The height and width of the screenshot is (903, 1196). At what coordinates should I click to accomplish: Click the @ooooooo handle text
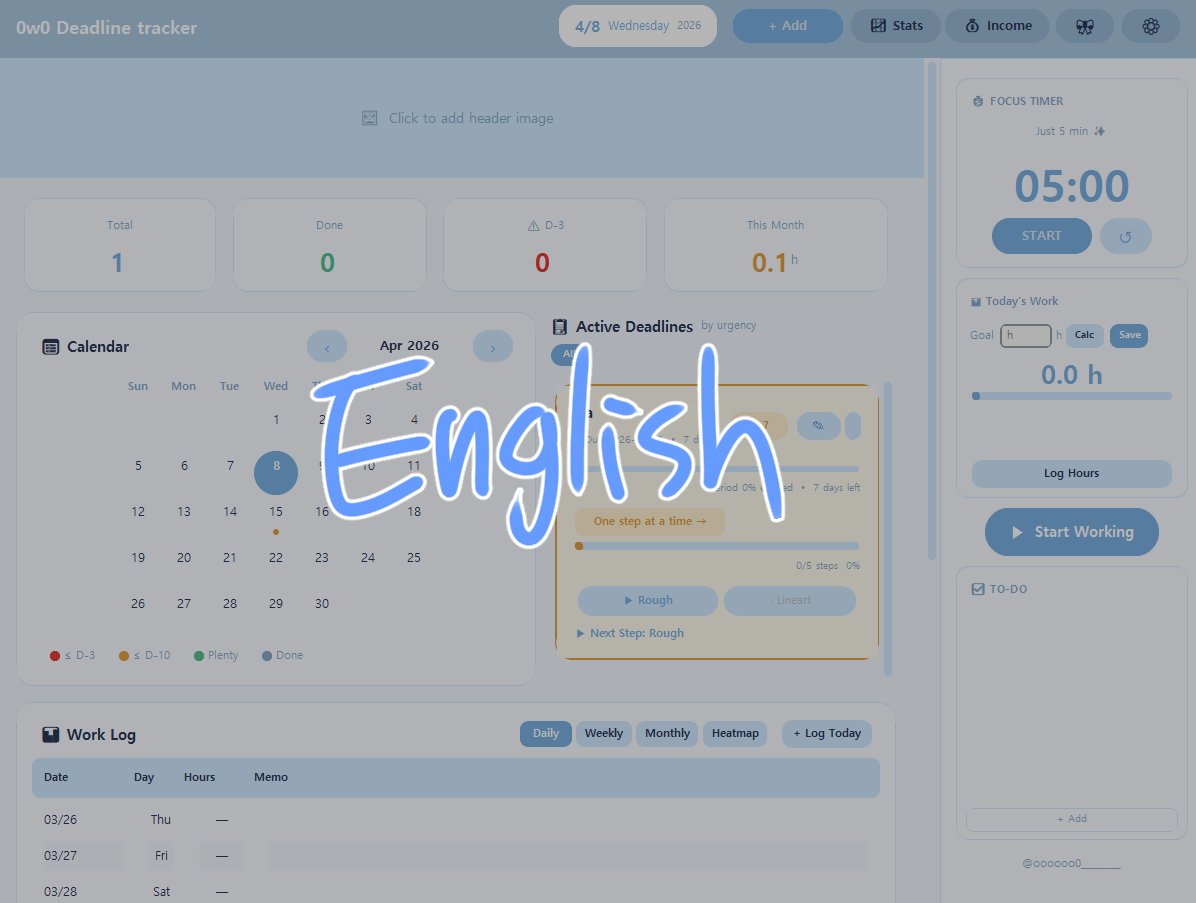pos(1071,863)
